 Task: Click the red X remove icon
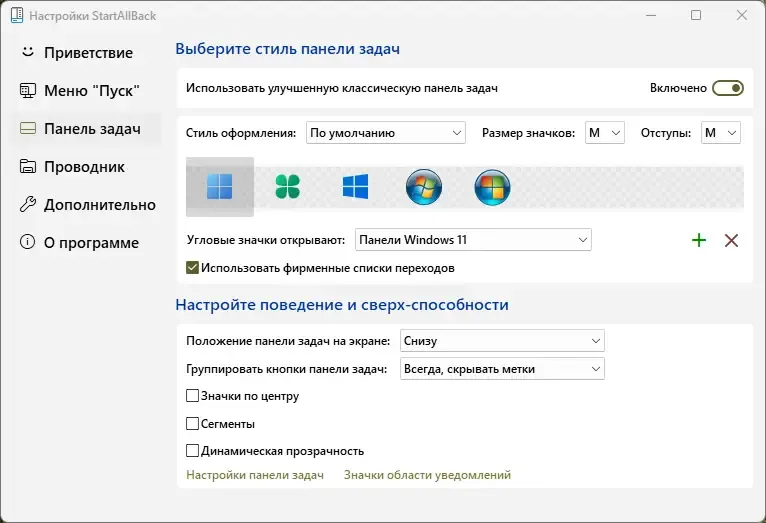pyautogui.click(x=731, y=240)
